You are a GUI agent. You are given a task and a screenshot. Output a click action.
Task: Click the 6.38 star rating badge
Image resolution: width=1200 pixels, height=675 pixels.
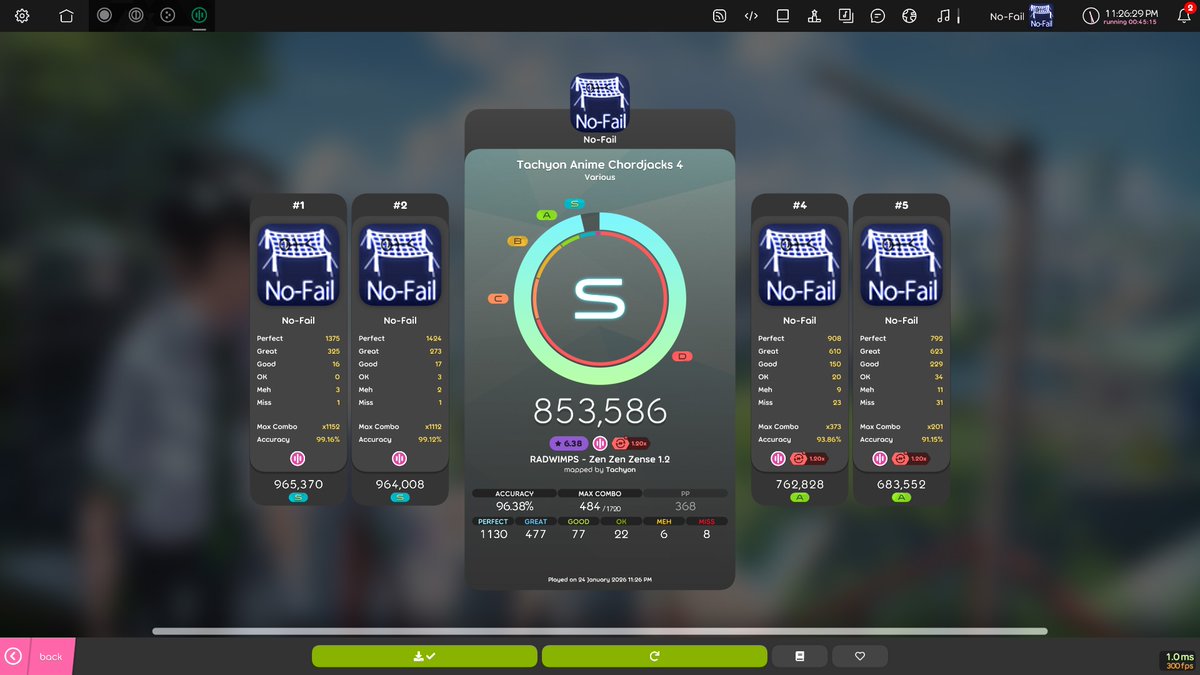(x=568, y=443)
